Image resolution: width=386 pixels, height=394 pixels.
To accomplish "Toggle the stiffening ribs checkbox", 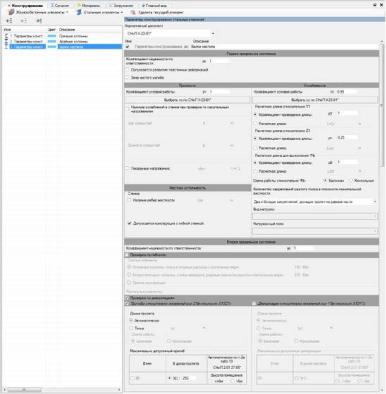I will point(130,200).
